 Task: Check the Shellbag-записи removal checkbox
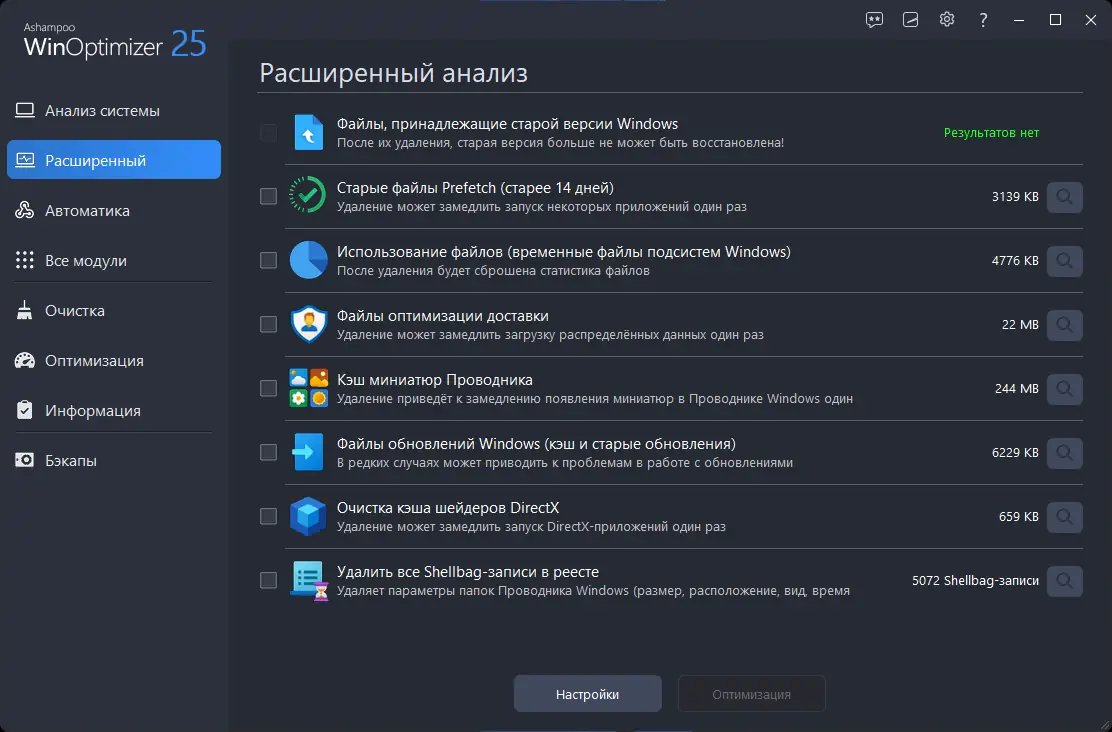click(267, 581)
